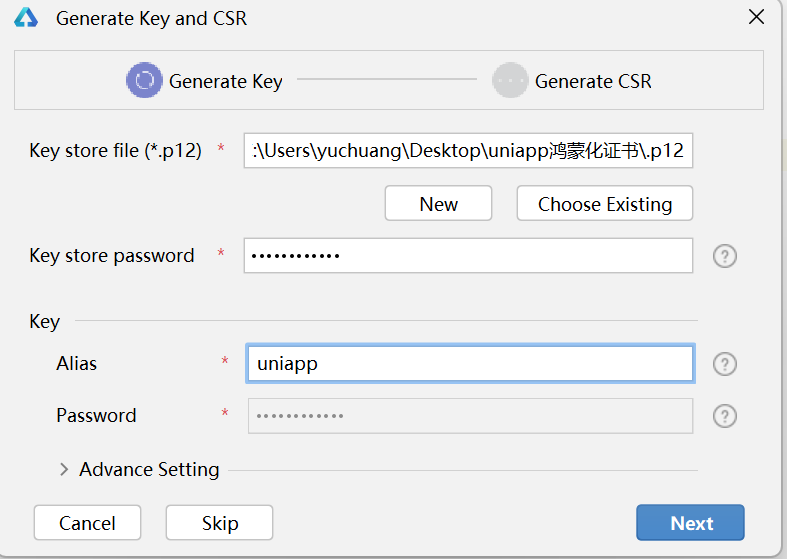Screen dimensions: 787x559
Task: Click into the Alias field containing uniapp
Action: (470, 364)
